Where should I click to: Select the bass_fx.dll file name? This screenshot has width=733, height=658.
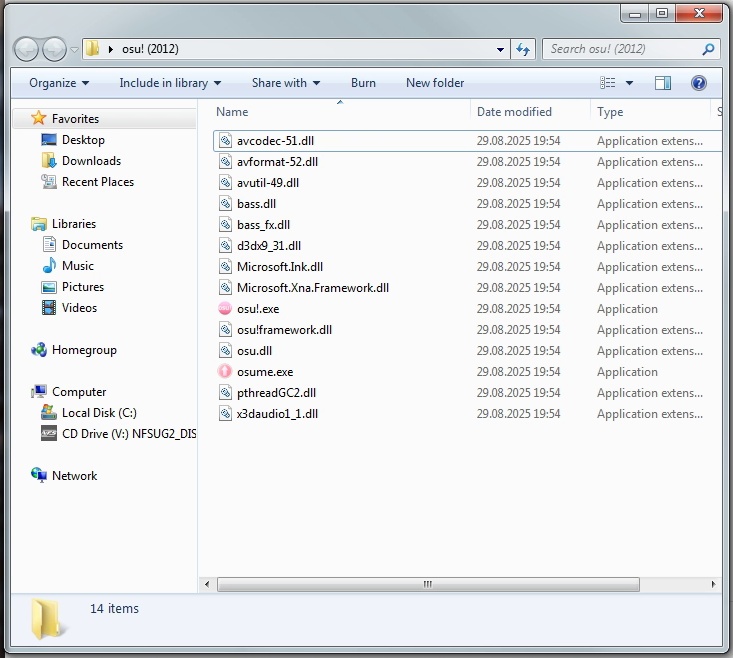263,225
